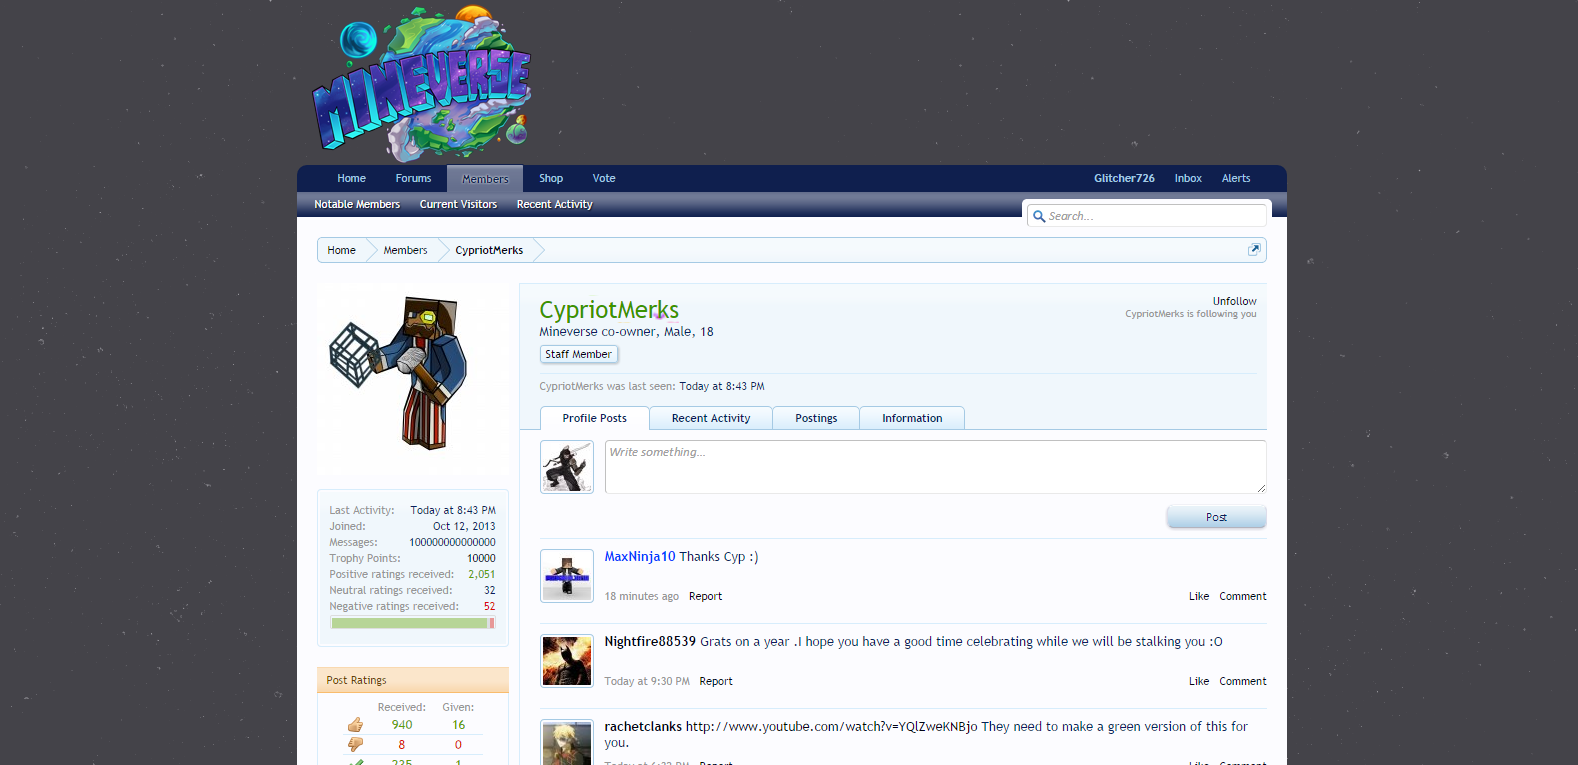This screenshot has width=1578, height=765.
Task: Open the Alerts link
Action: tap(1236, 178)
